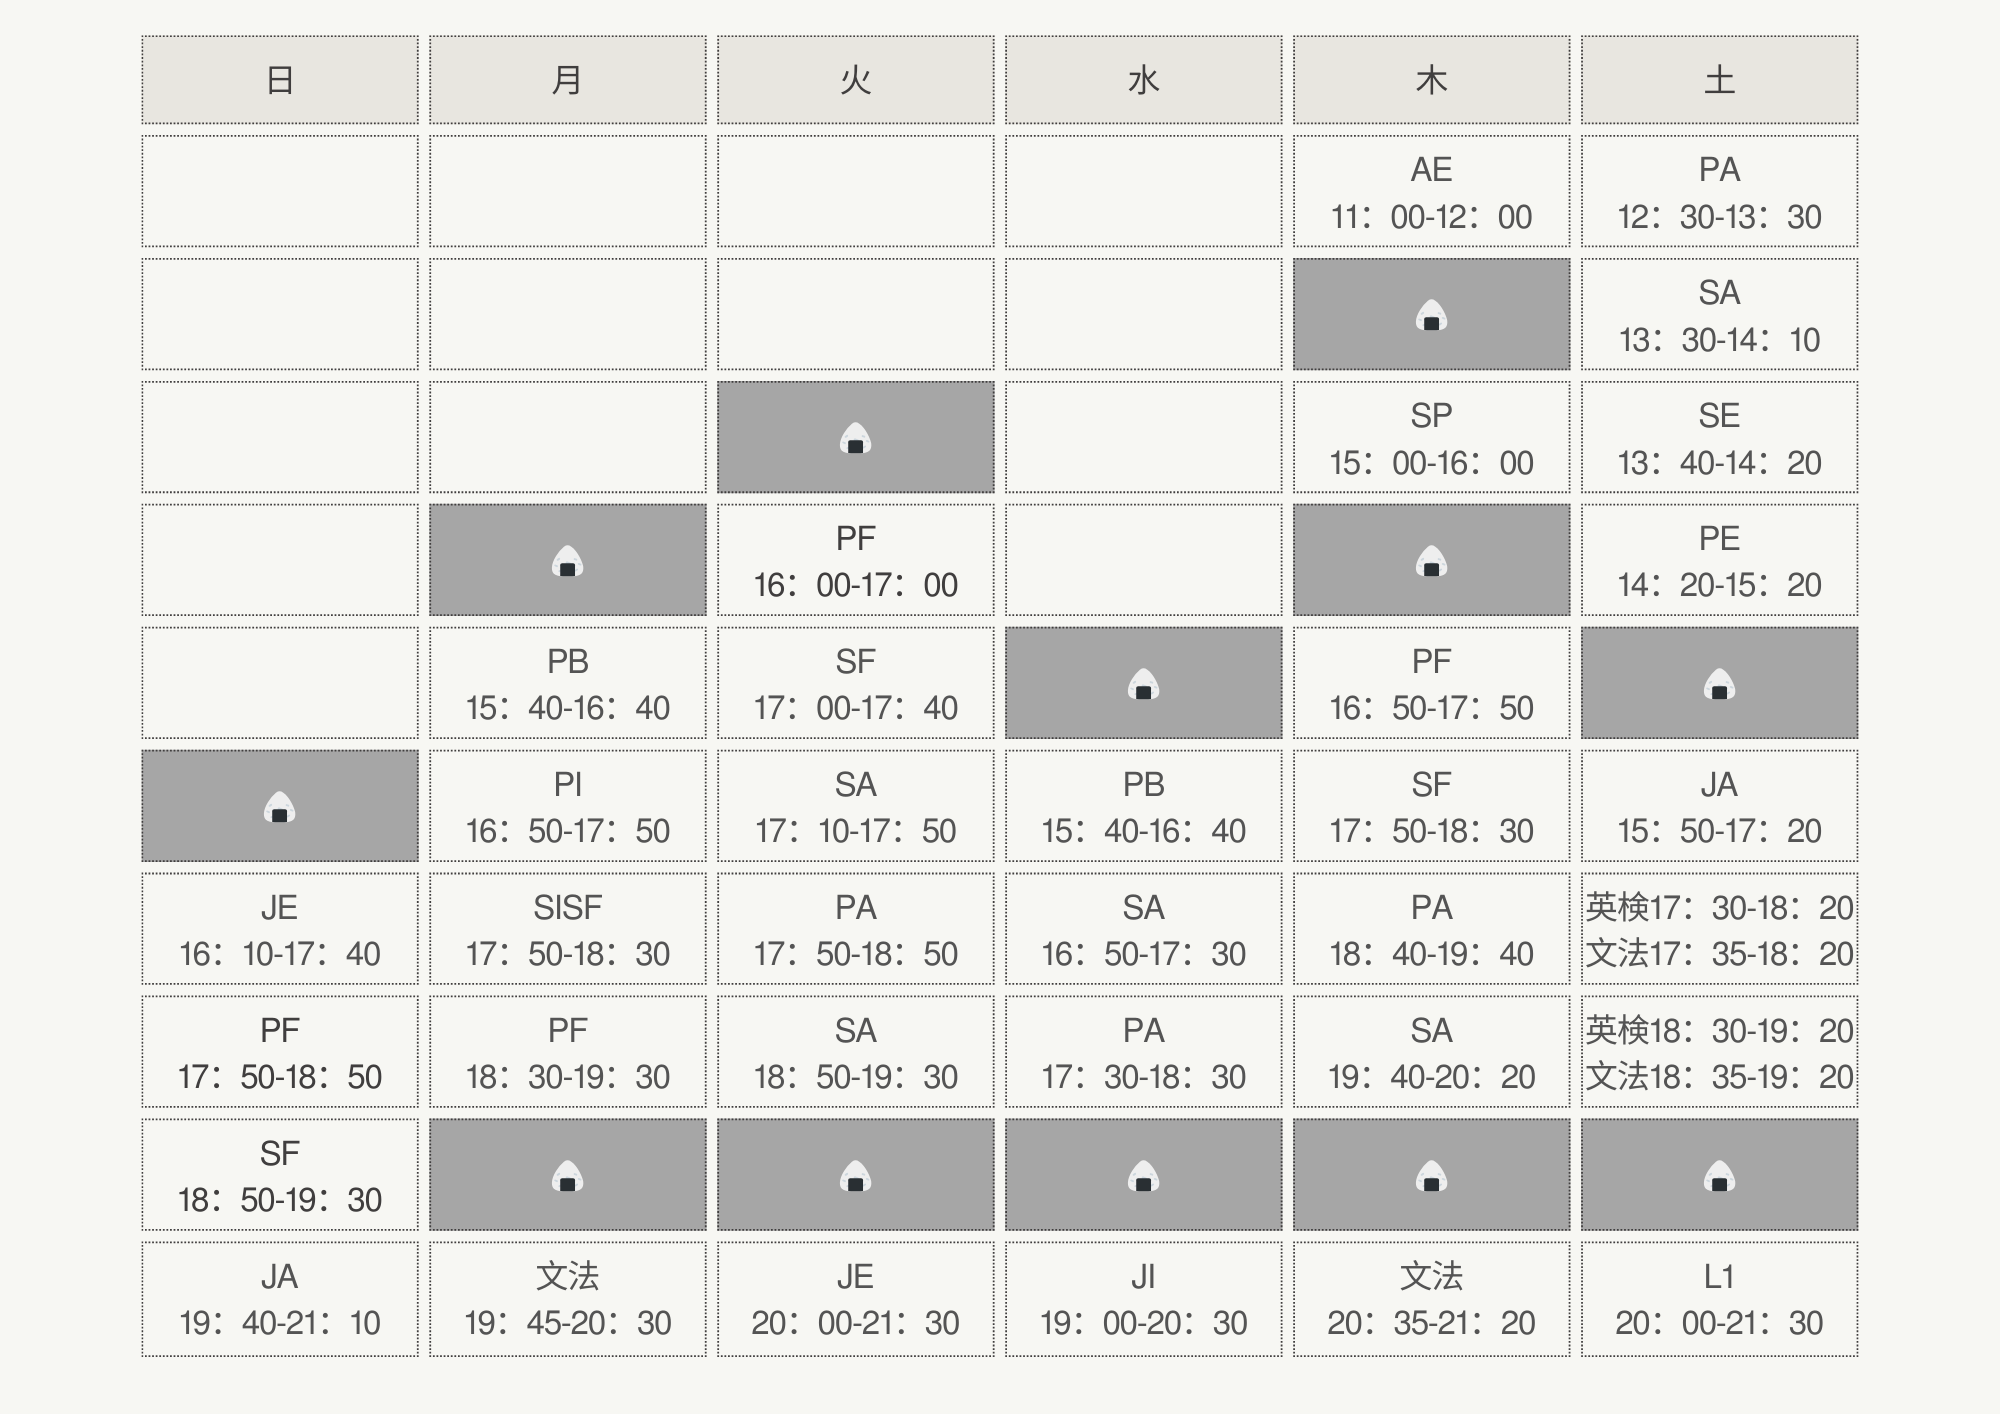
Task: Select the PI 16:50-17:50 cell
Action: click(568, 807)
